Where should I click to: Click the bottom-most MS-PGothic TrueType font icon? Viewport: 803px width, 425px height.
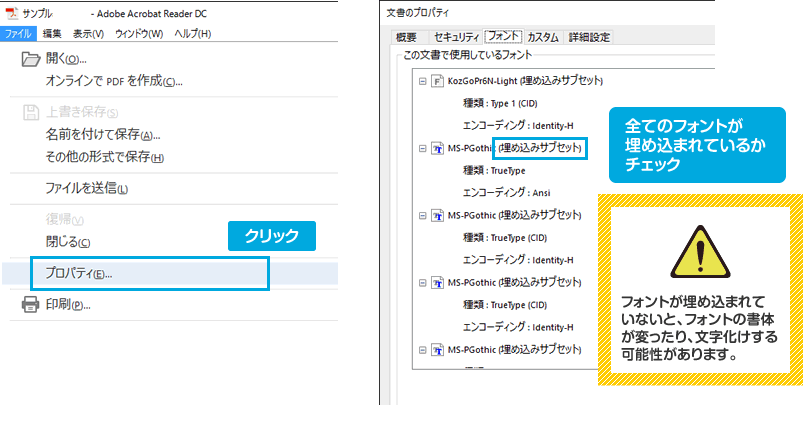click(437, 350)
